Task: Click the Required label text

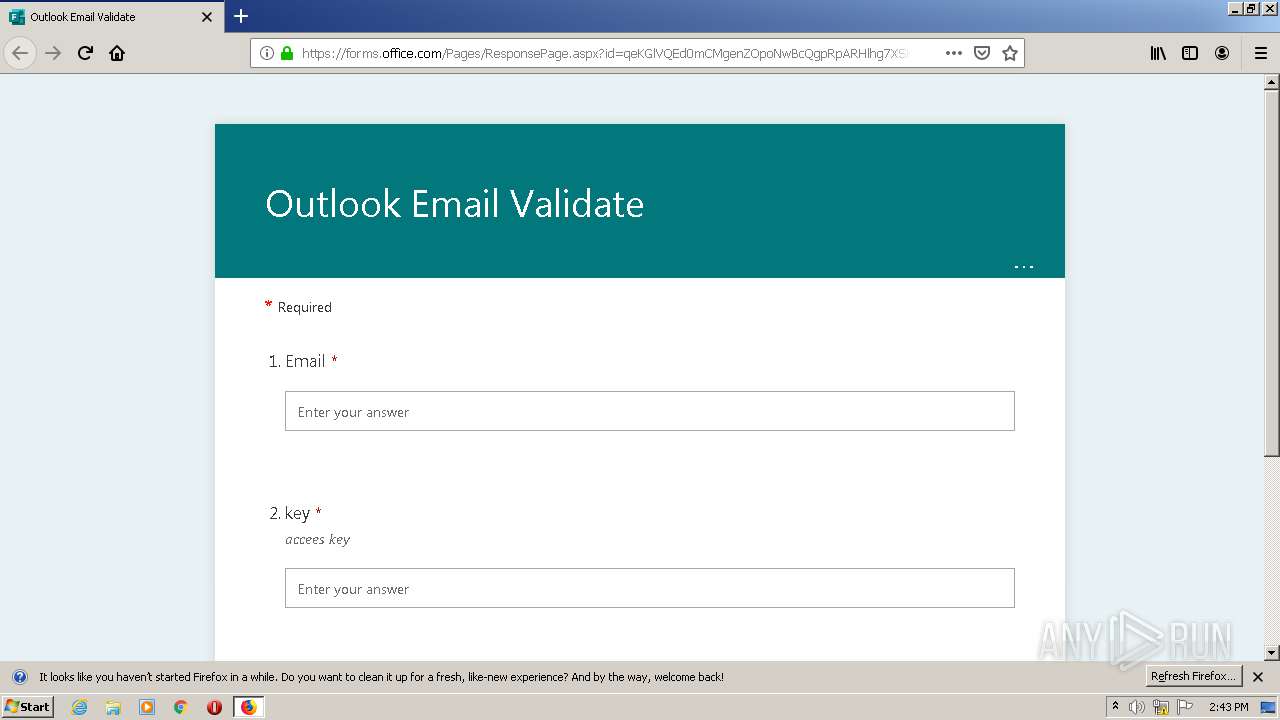Action: tap(305, 307)
